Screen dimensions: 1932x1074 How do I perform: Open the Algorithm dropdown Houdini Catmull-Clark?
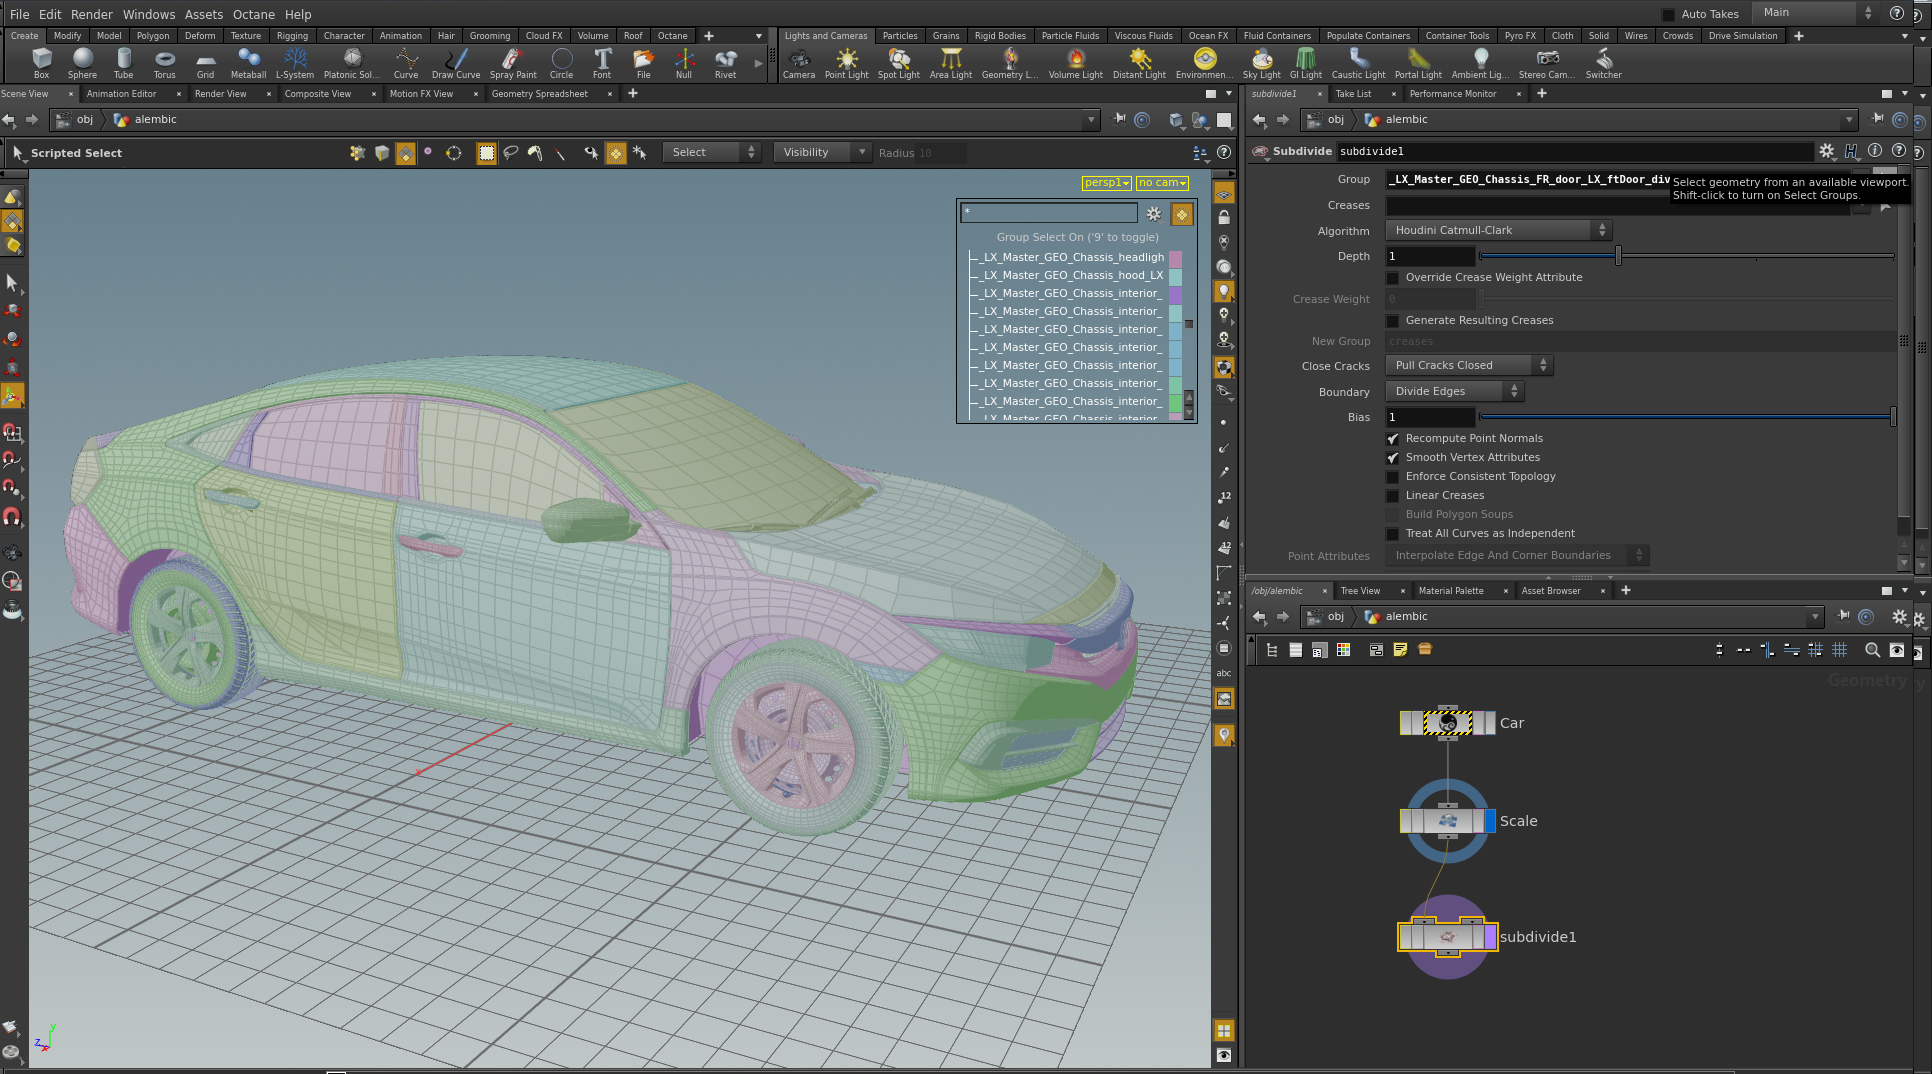[x=1498, y=230]
